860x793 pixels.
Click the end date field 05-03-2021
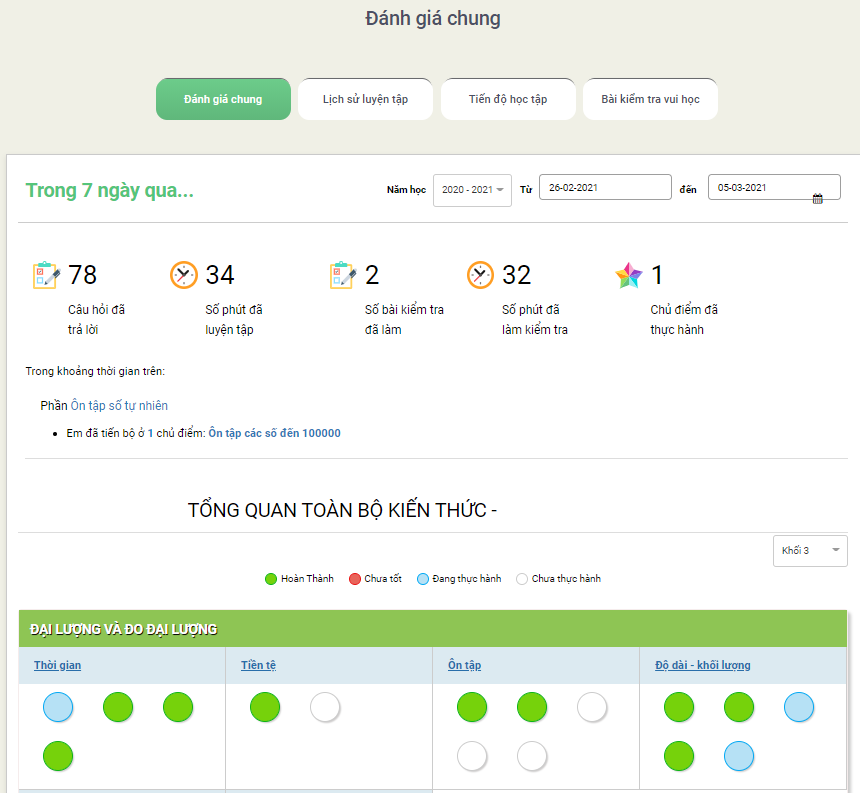click(x=760, y=187)
